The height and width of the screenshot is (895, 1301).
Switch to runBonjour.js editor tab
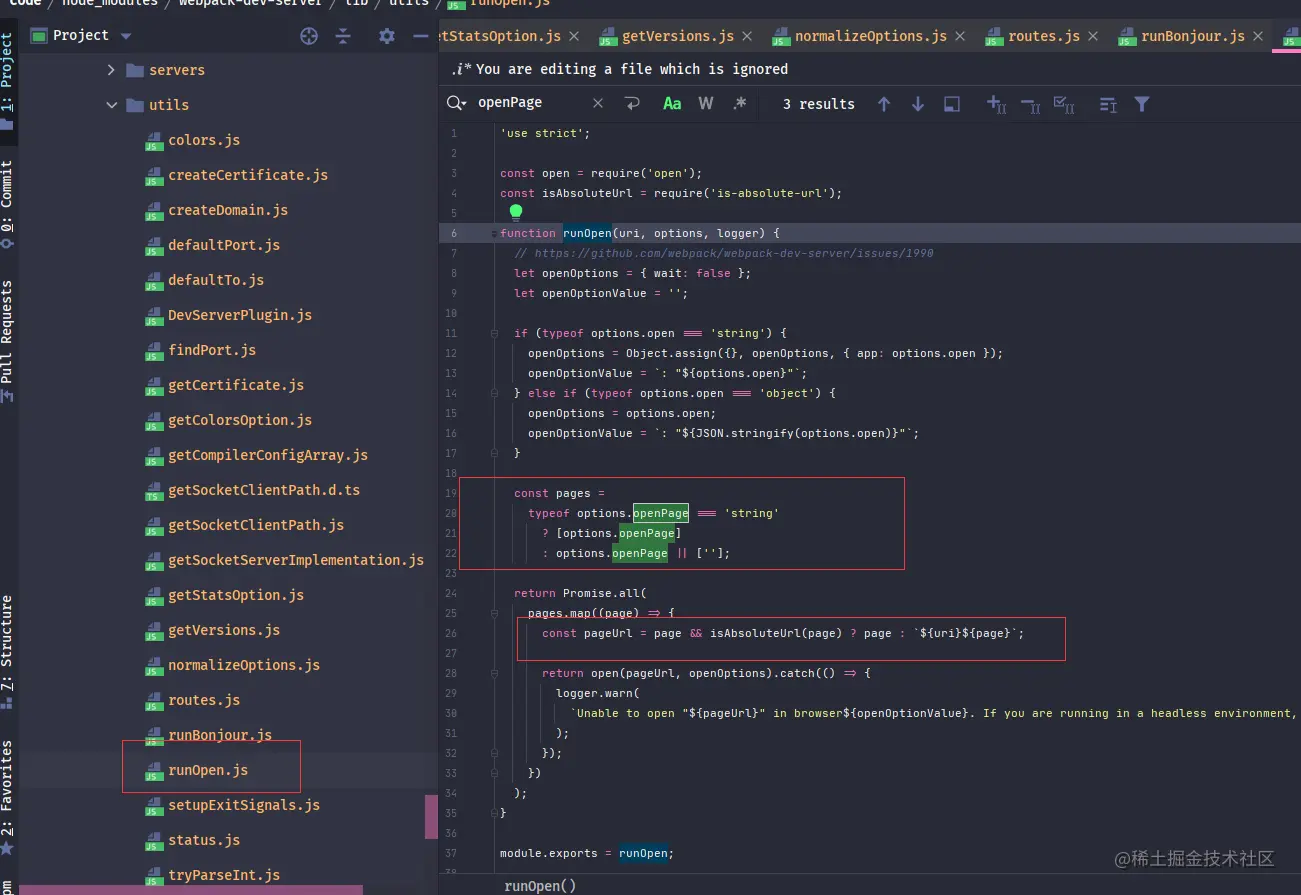1192,36
